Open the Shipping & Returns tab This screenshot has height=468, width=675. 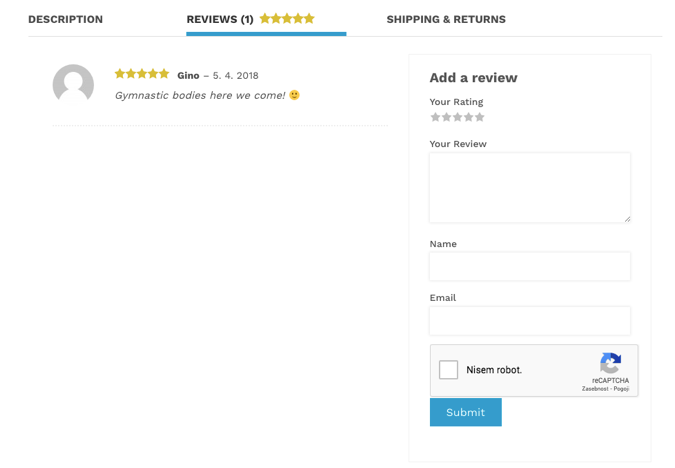pyautogui.click(x=446, y=19)
